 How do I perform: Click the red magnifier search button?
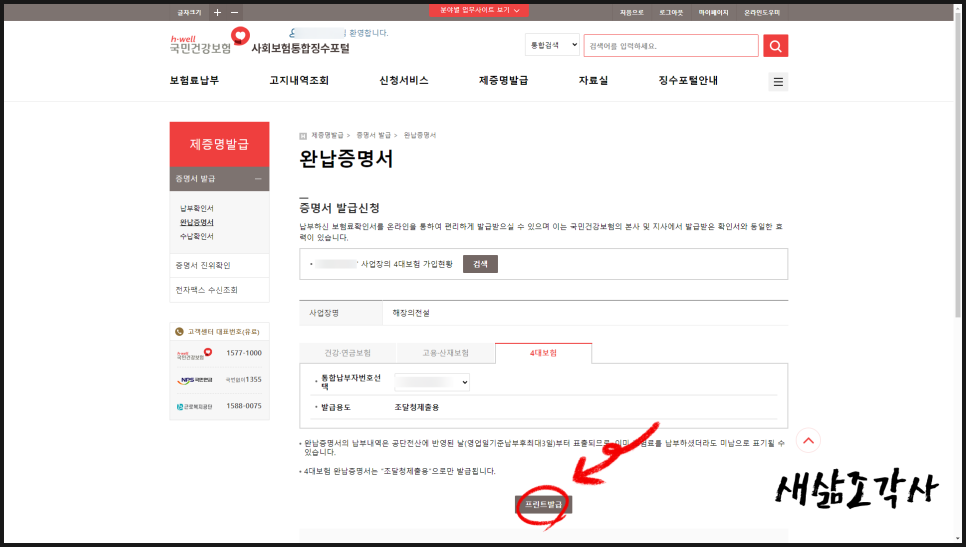(x=776, y=46)
